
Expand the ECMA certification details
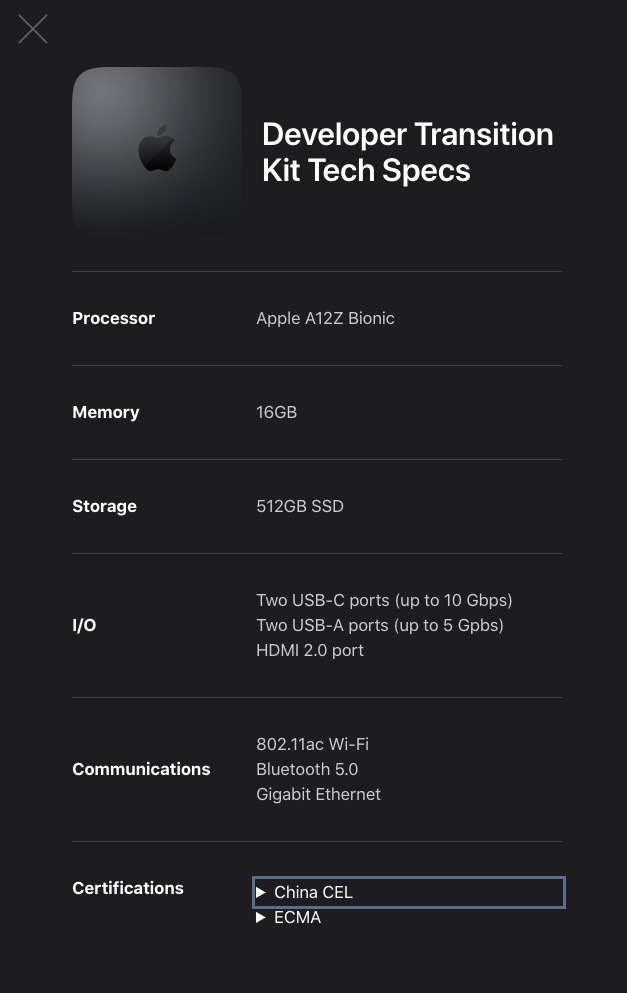click(261, 917)
